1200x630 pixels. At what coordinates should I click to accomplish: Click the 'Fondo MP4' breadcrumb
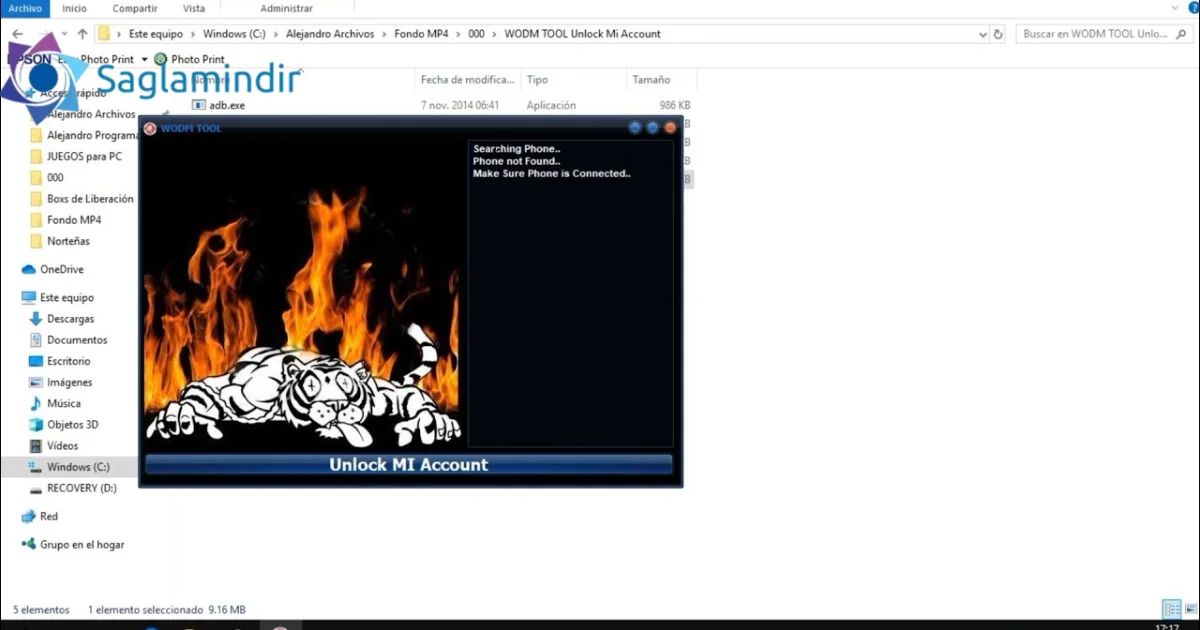[x=420, y=34]
